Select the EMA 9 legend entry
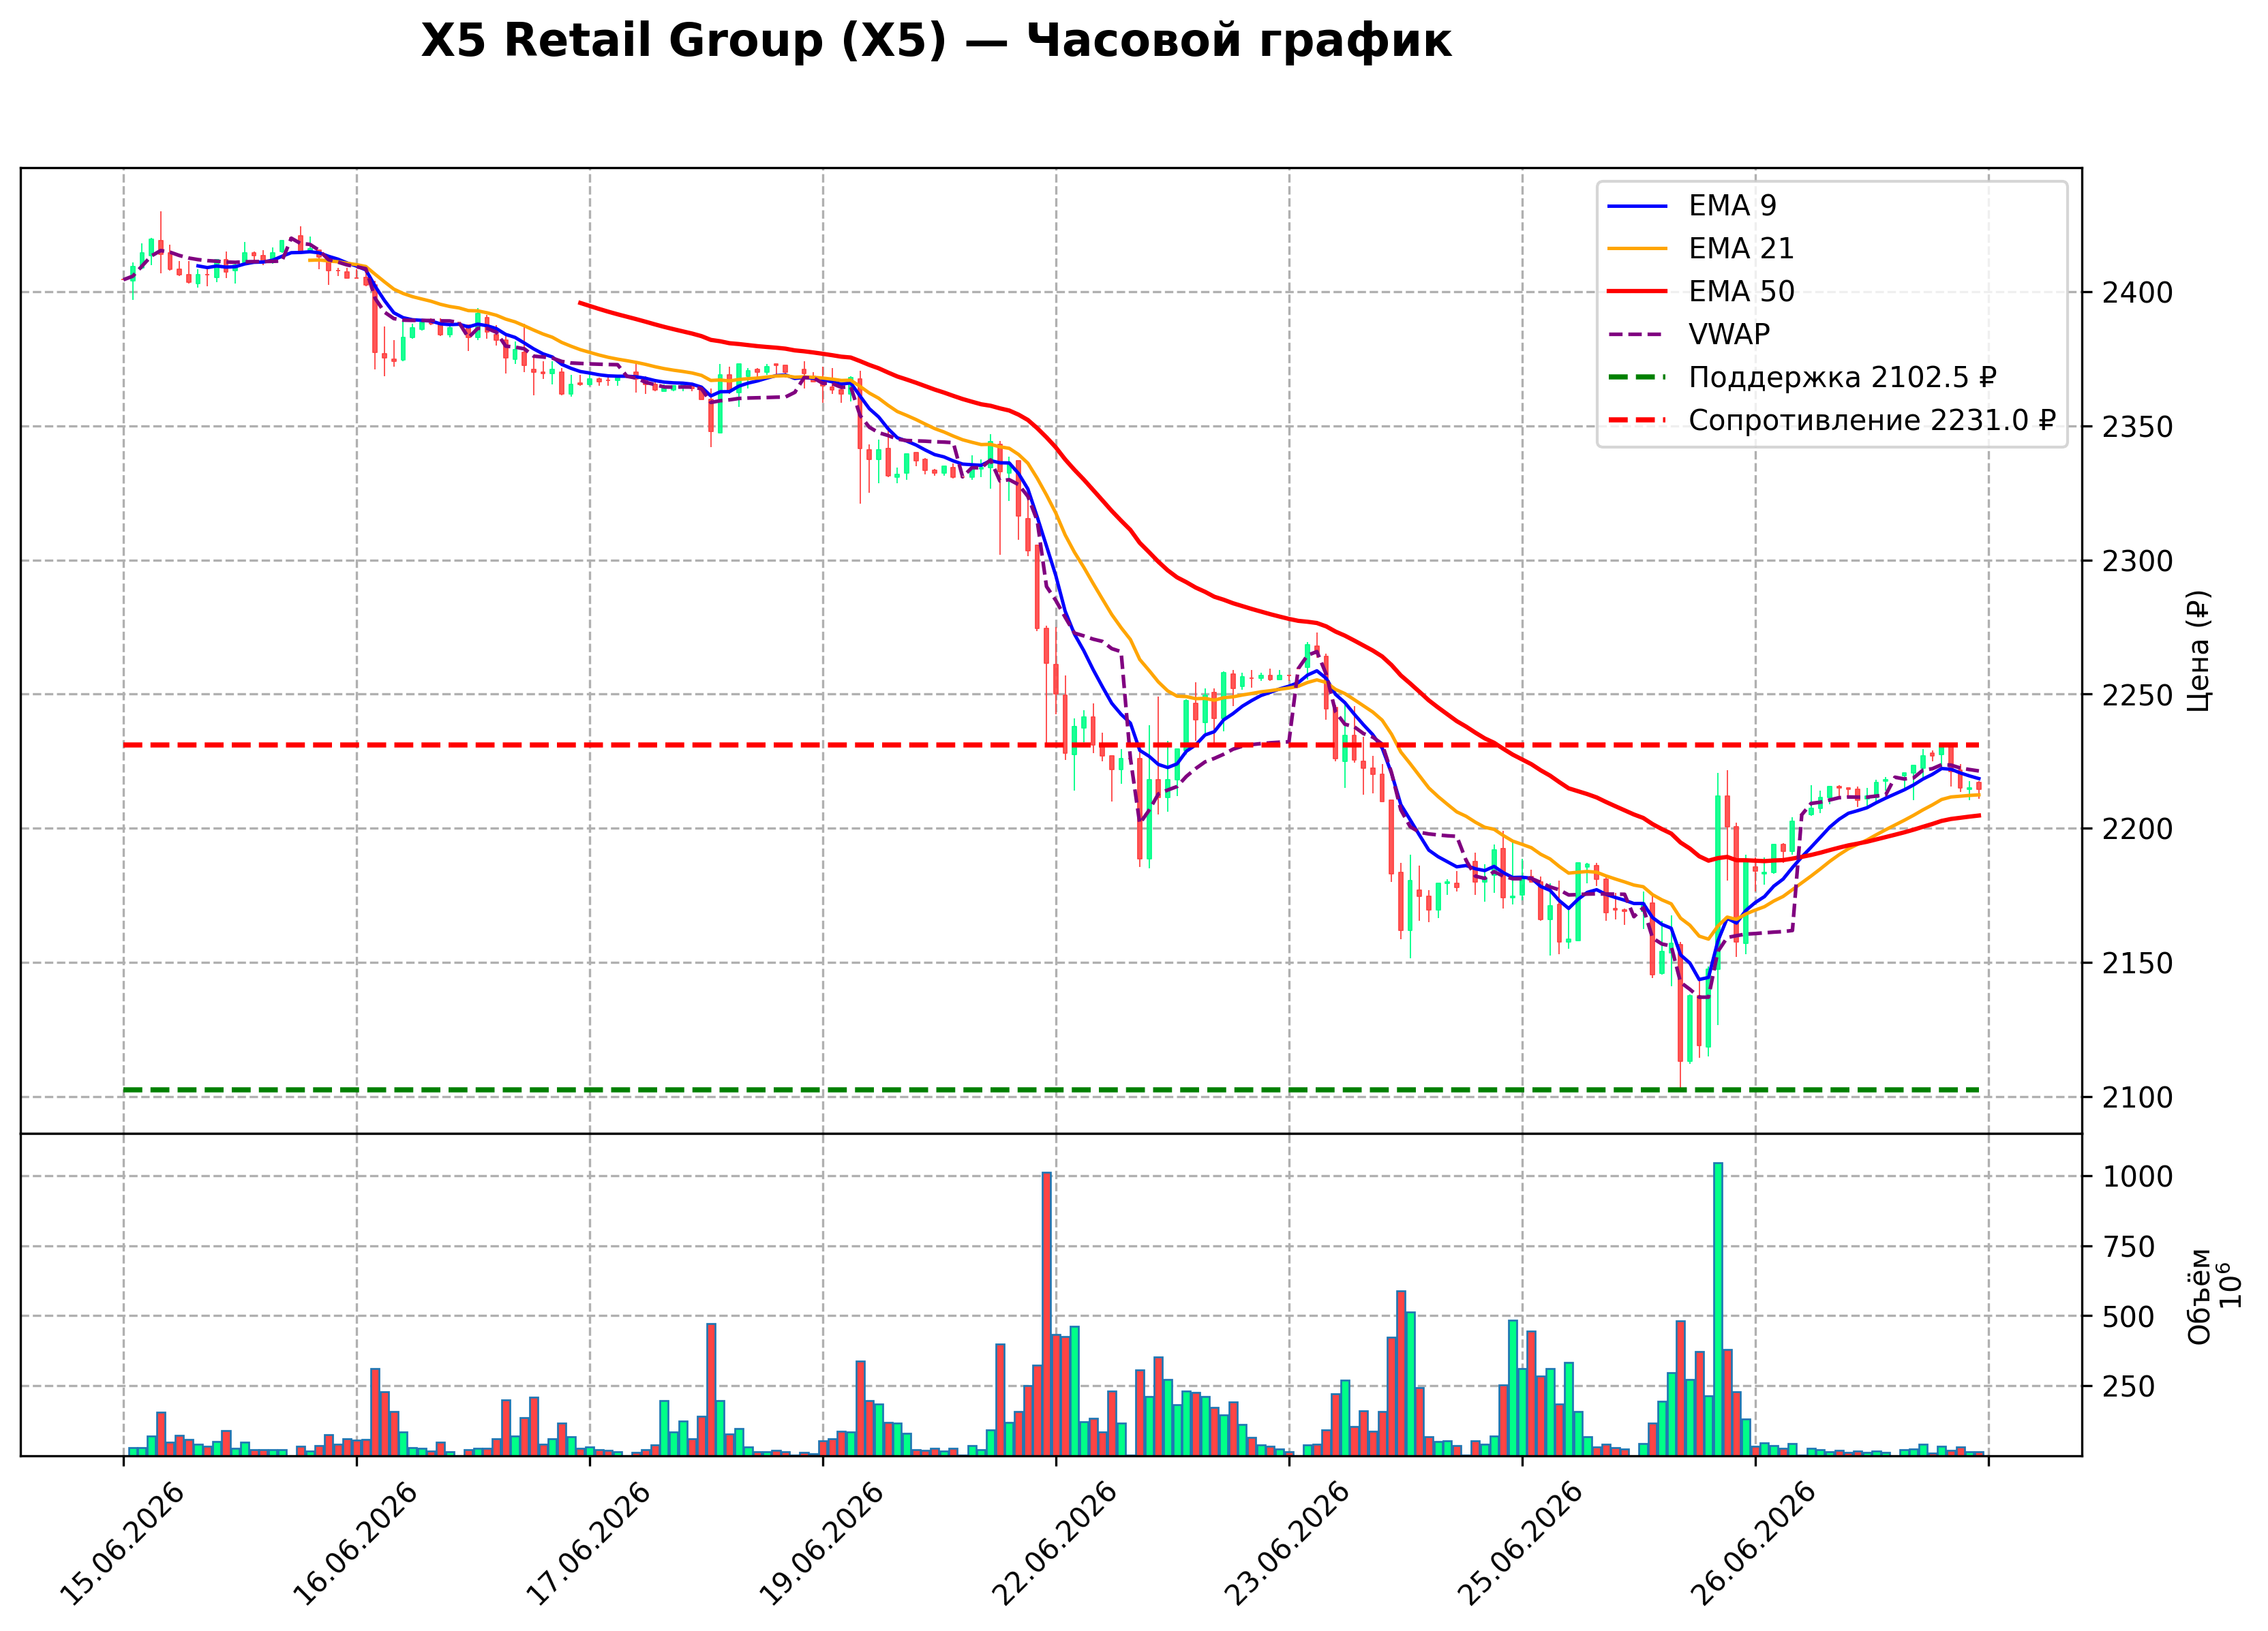This screenshot has height=1631, width=2268. (x=1692, y=205)
